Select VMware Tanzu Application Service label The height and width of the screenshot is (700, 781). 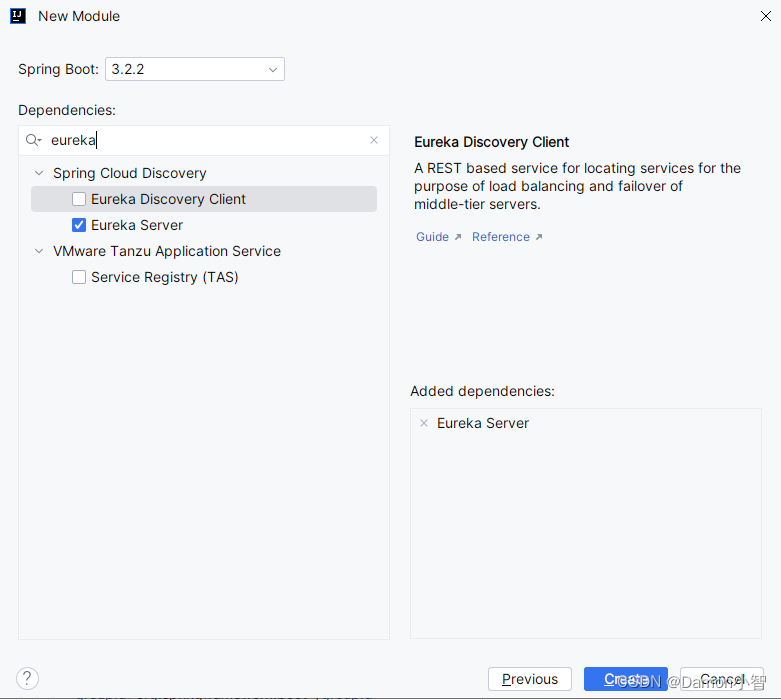tap(167, 251)
